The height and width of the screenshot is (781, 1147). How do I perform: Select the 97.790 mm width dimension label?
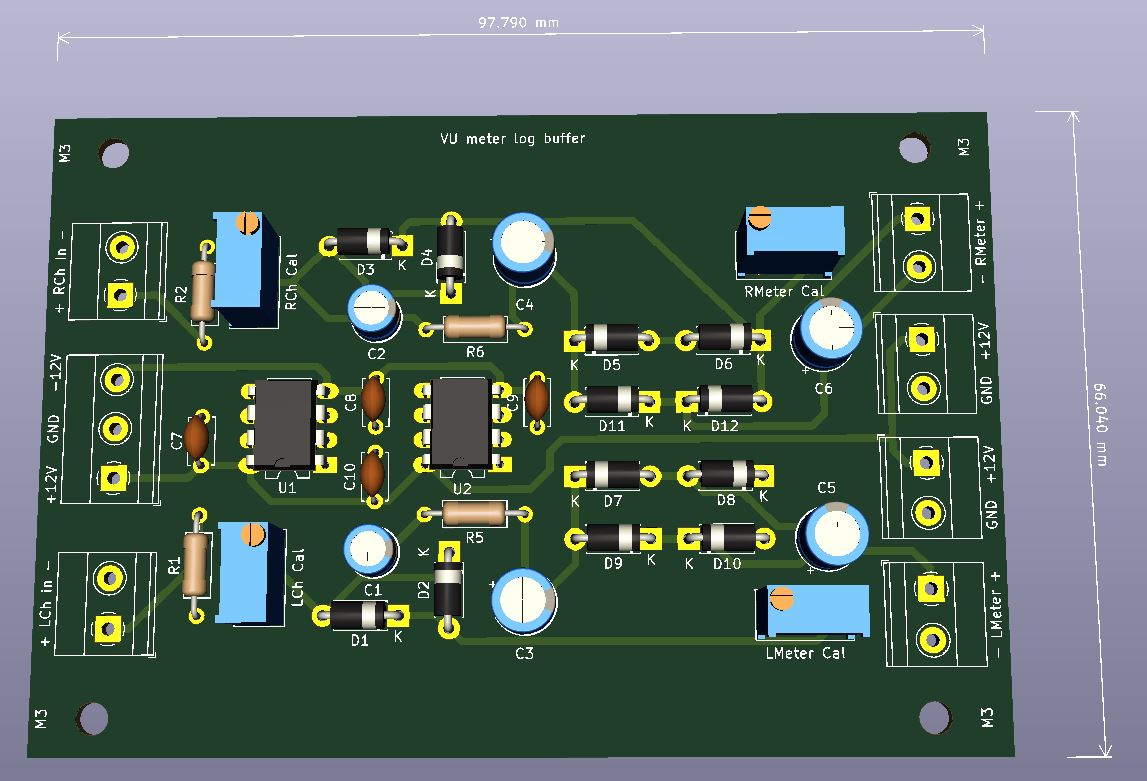[x=518, y=23]
